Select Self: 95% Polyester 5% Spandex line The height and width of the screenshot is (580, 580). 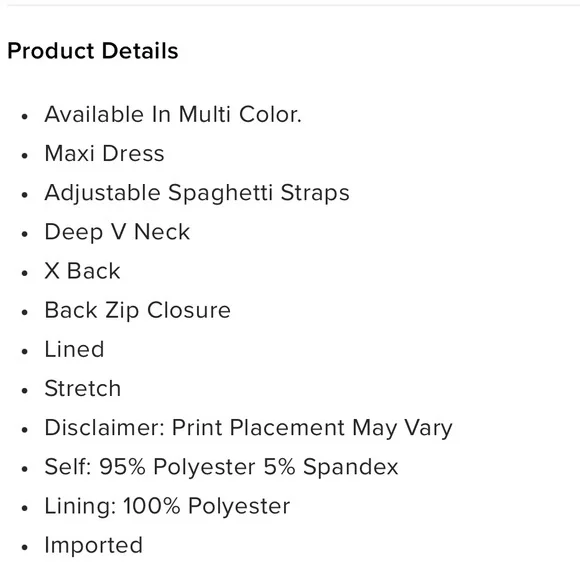221,467
